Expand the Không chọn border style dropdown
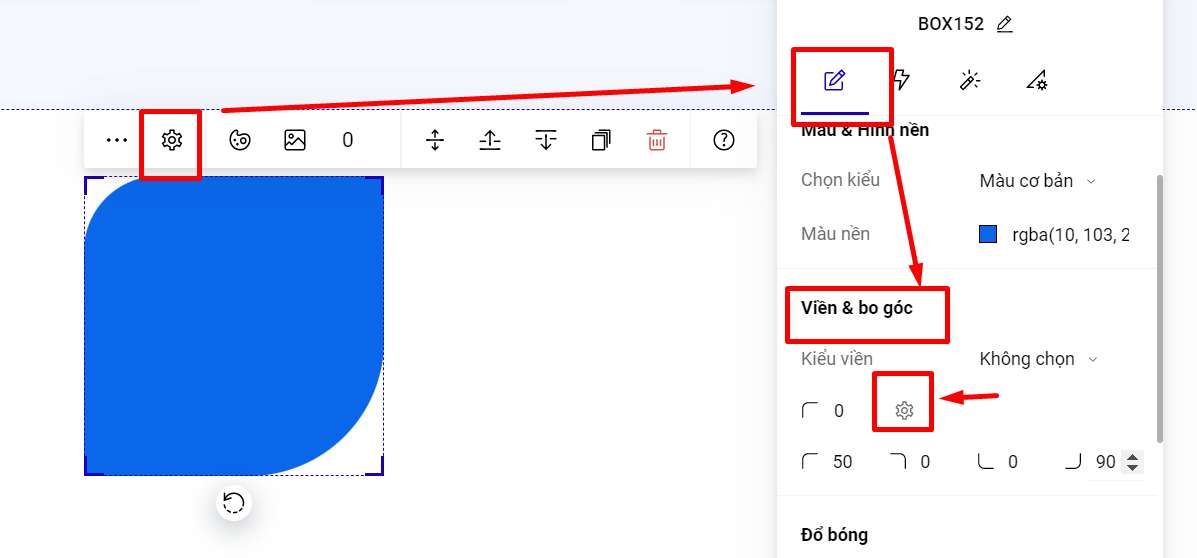Screen dimensions: 1197x558 tap(1038, 359)
